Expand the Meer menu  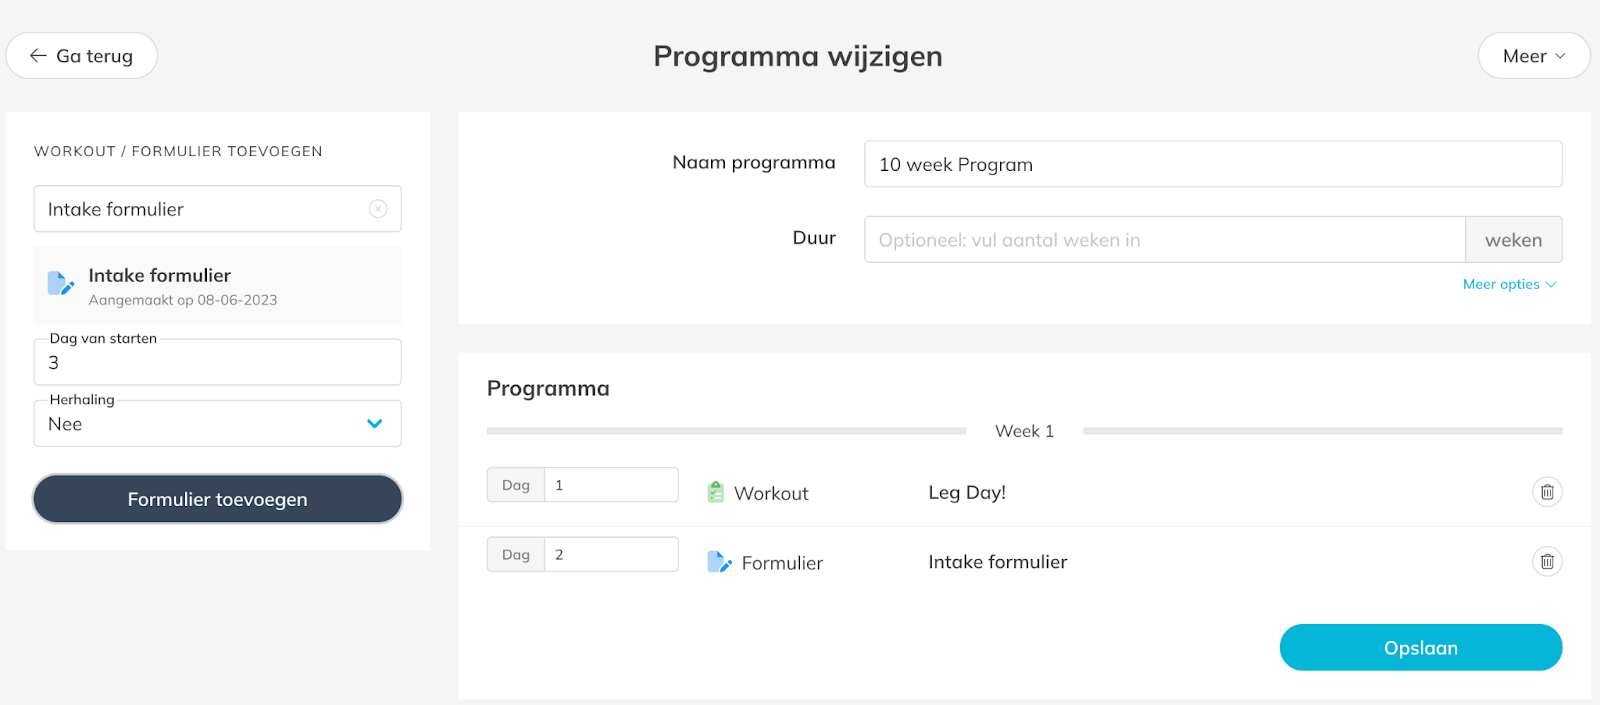click(x=1533, y=56)
